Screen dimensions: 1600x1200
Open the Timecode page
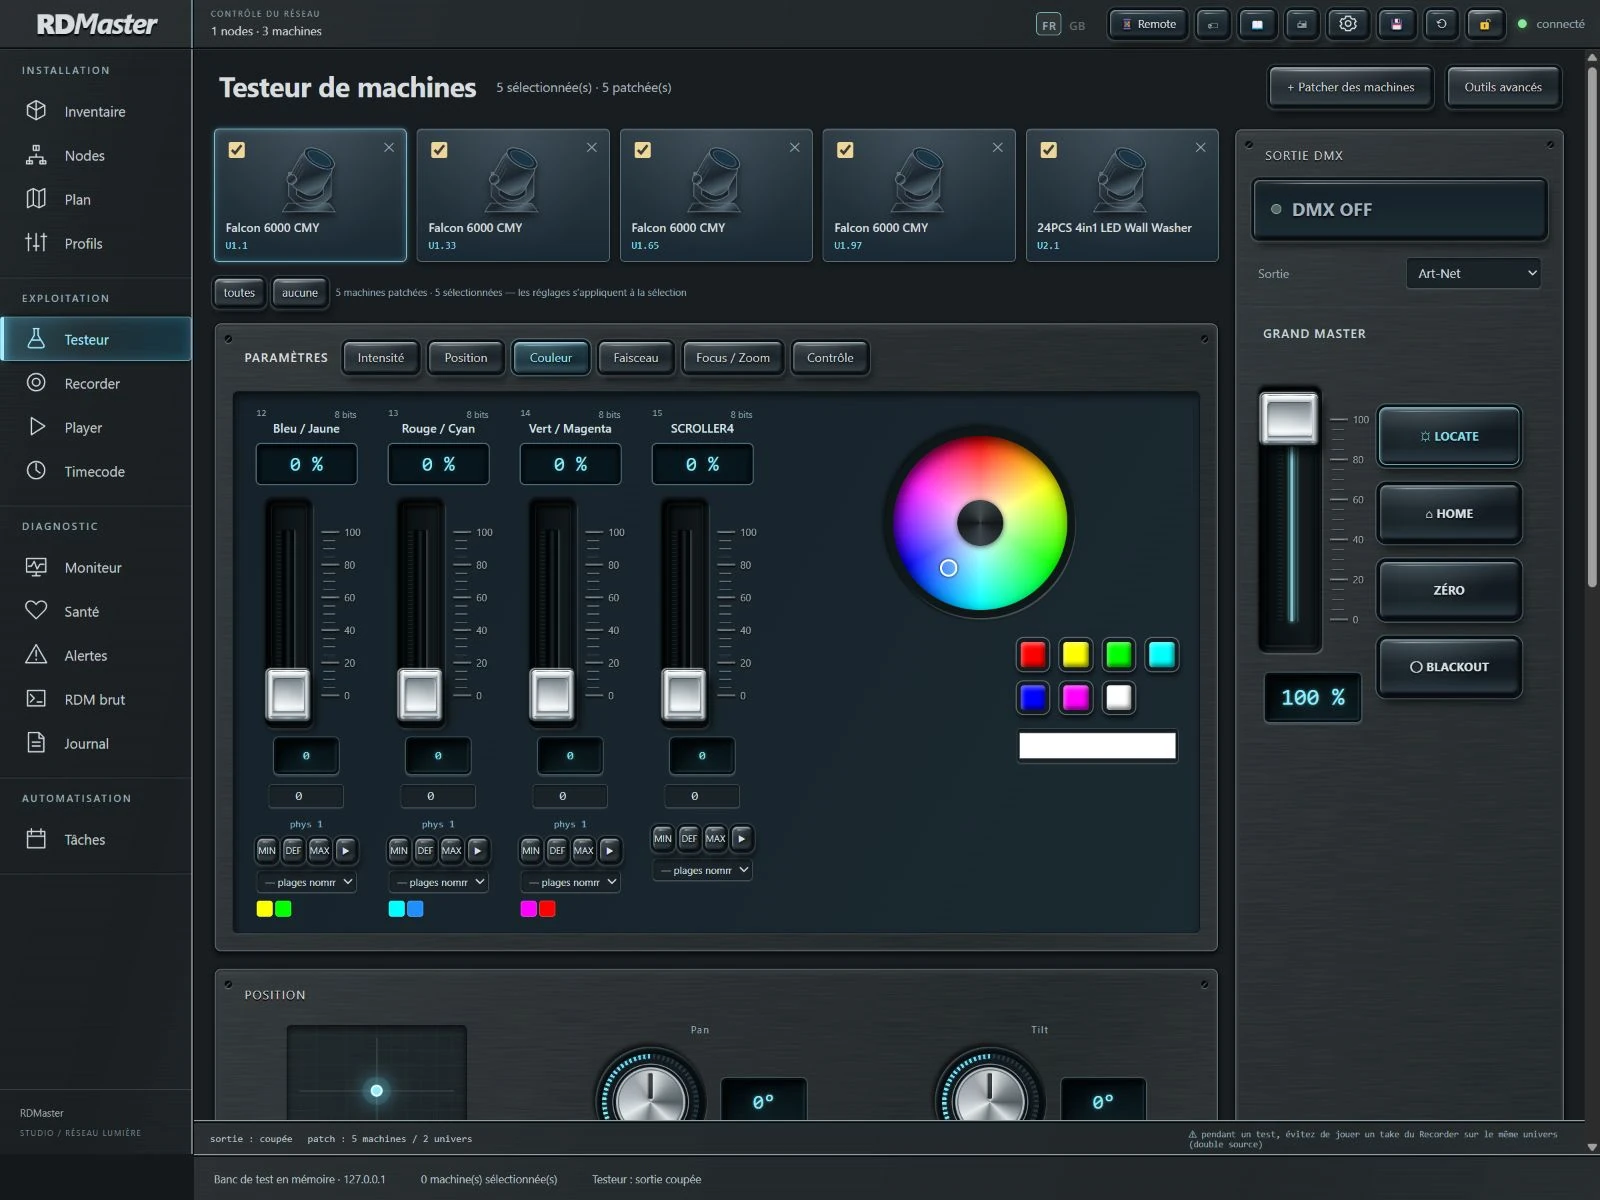click(x=96, y=471)
